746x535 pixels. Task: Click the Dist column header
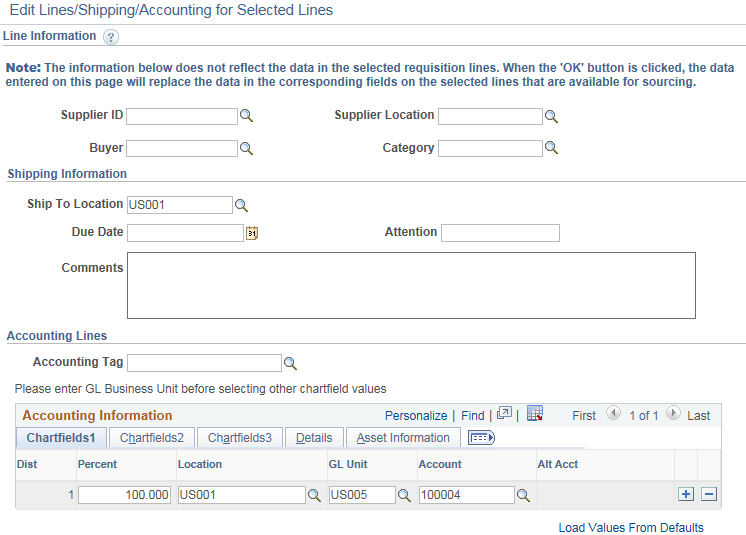27,464
